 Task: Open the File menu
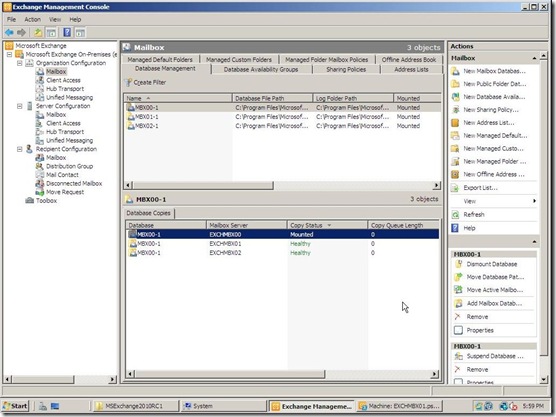[x=11, y=20]
